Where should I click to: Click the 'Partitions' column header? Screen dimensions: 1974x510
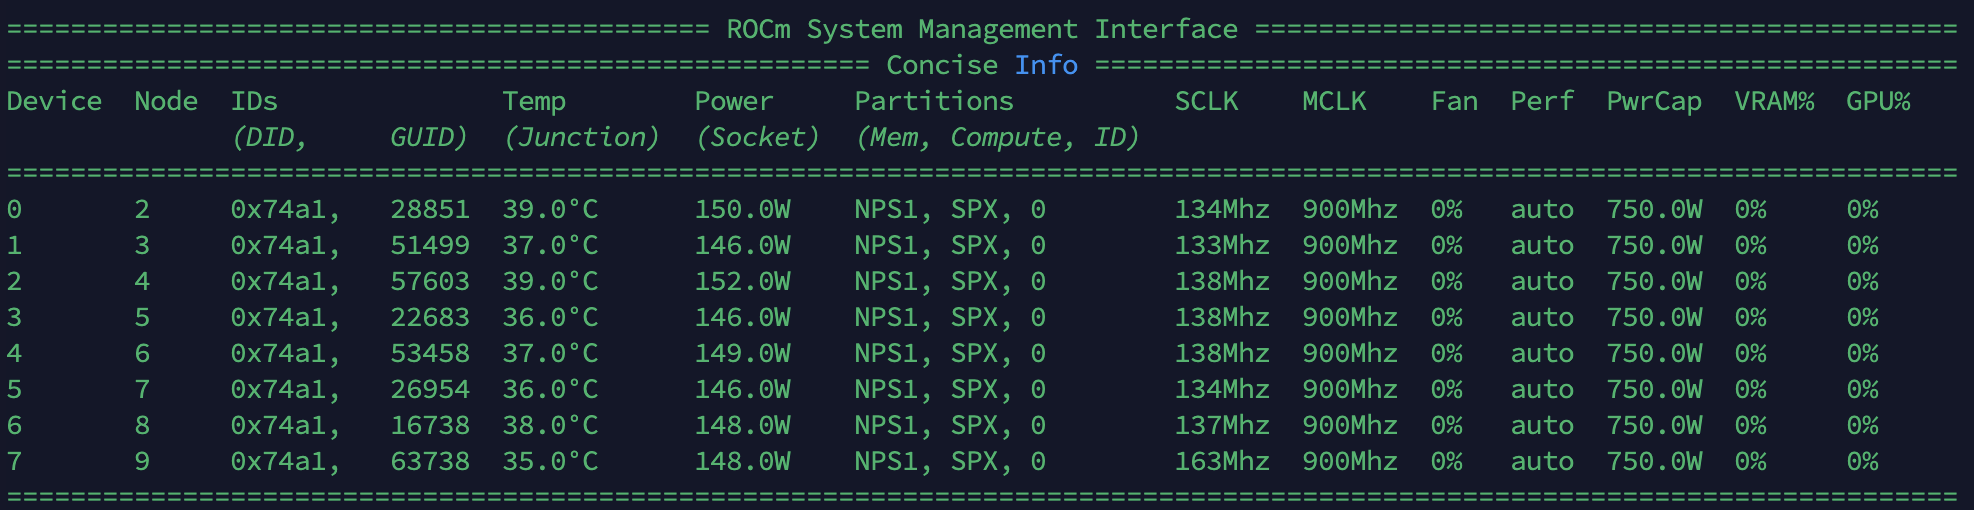pyautogui.click(x=934, y=101)
